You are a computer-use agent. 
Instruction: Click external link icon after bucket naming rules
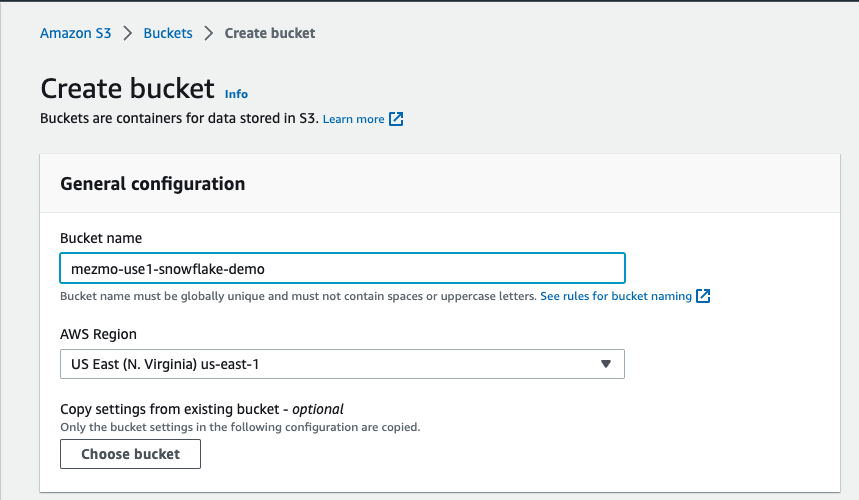(x=703, y=296)
